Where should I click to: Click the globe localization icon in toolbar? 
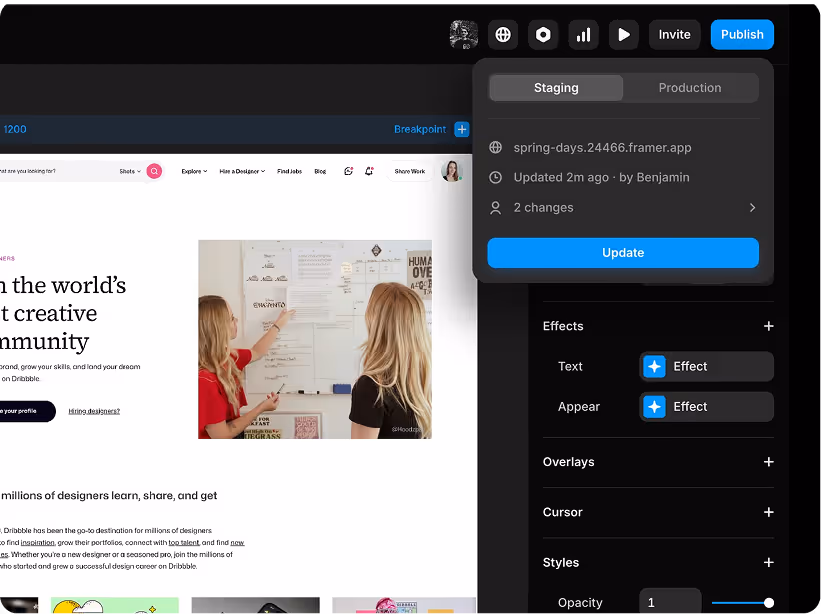click(x=503, y=35)
